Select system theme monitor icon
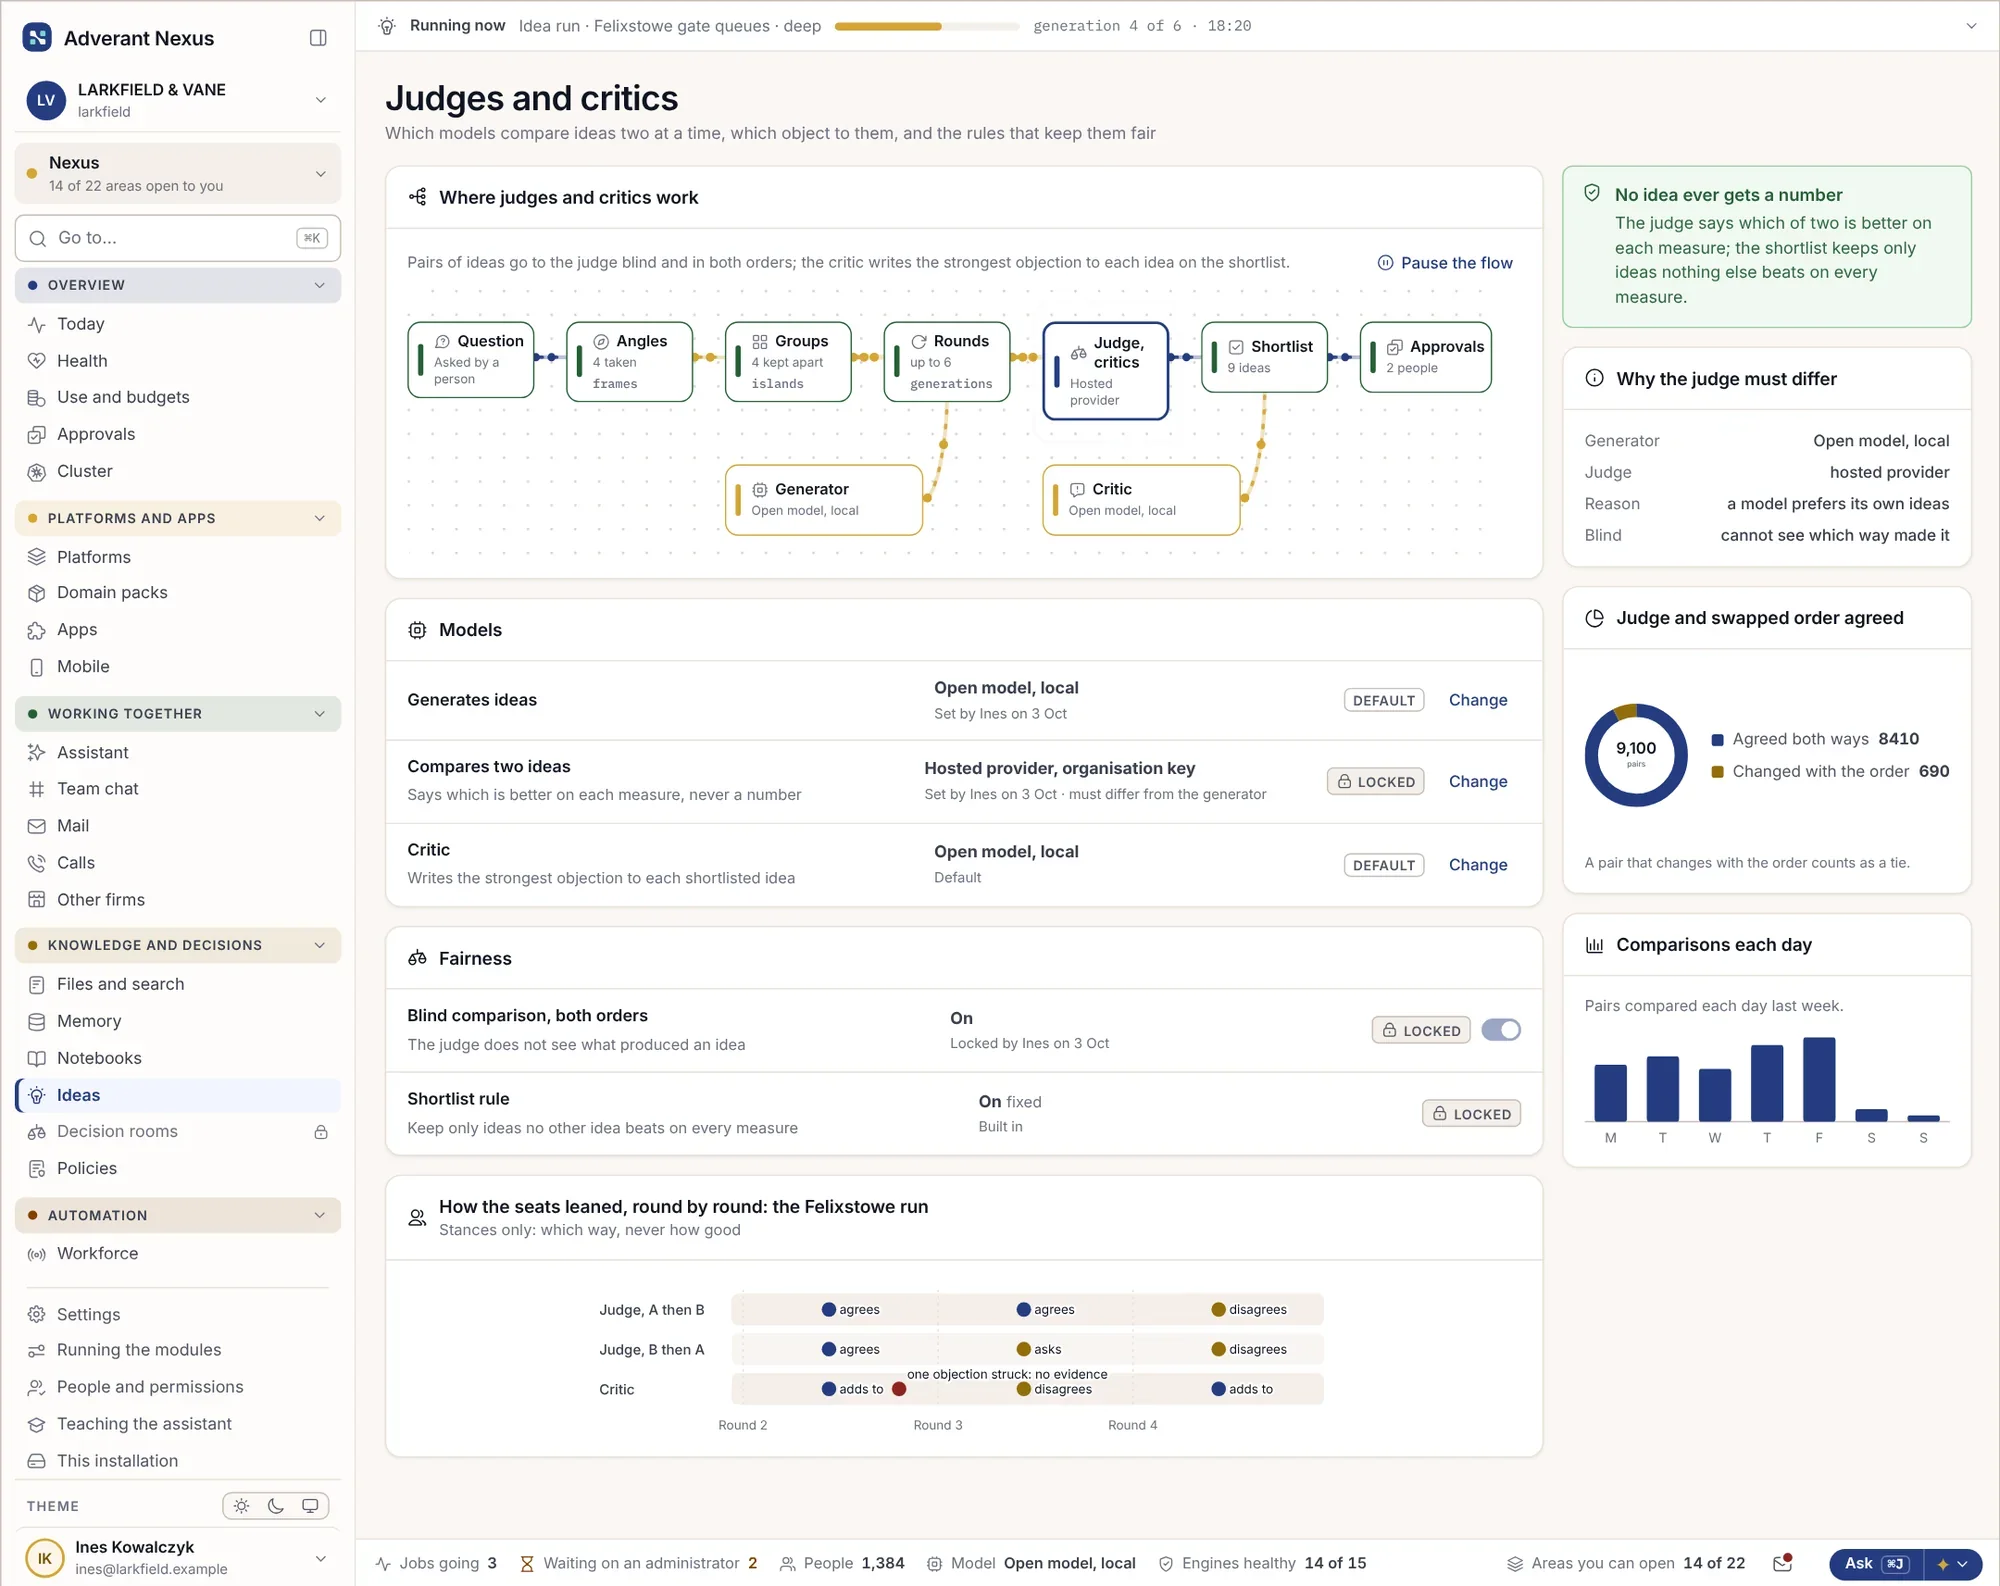Viewport: 2000px width, 1586px height. click(310, 1506)
